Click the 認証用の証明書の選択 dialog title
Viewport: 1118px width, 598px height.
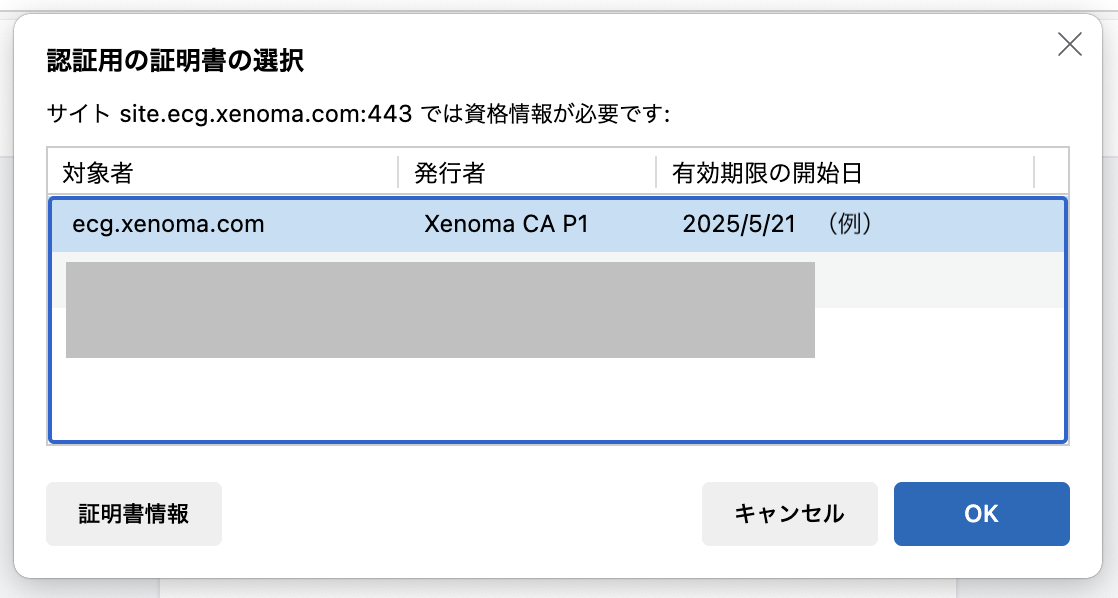176,62
